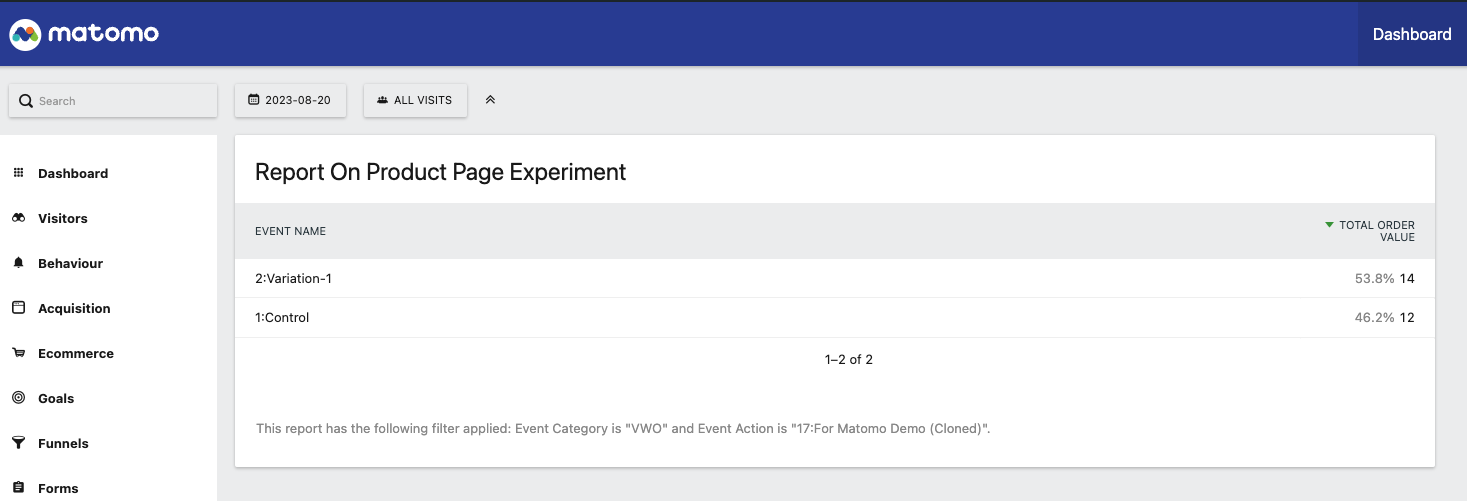
Task: Open Dashboard in the top navigation bar
Action: pyautogui.click(x=1411, y=34)
